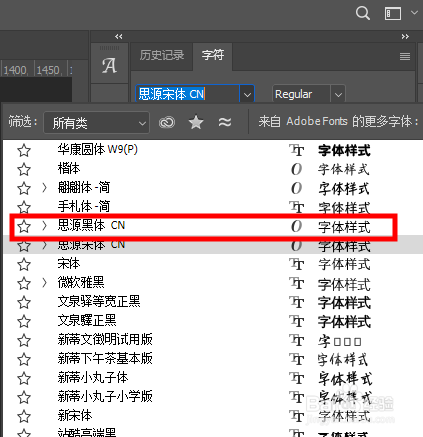This screenshot has height=437, width=423.
Task: Click OpenType icon of 翩翩体-简 row
Action: tap(296, 188)
